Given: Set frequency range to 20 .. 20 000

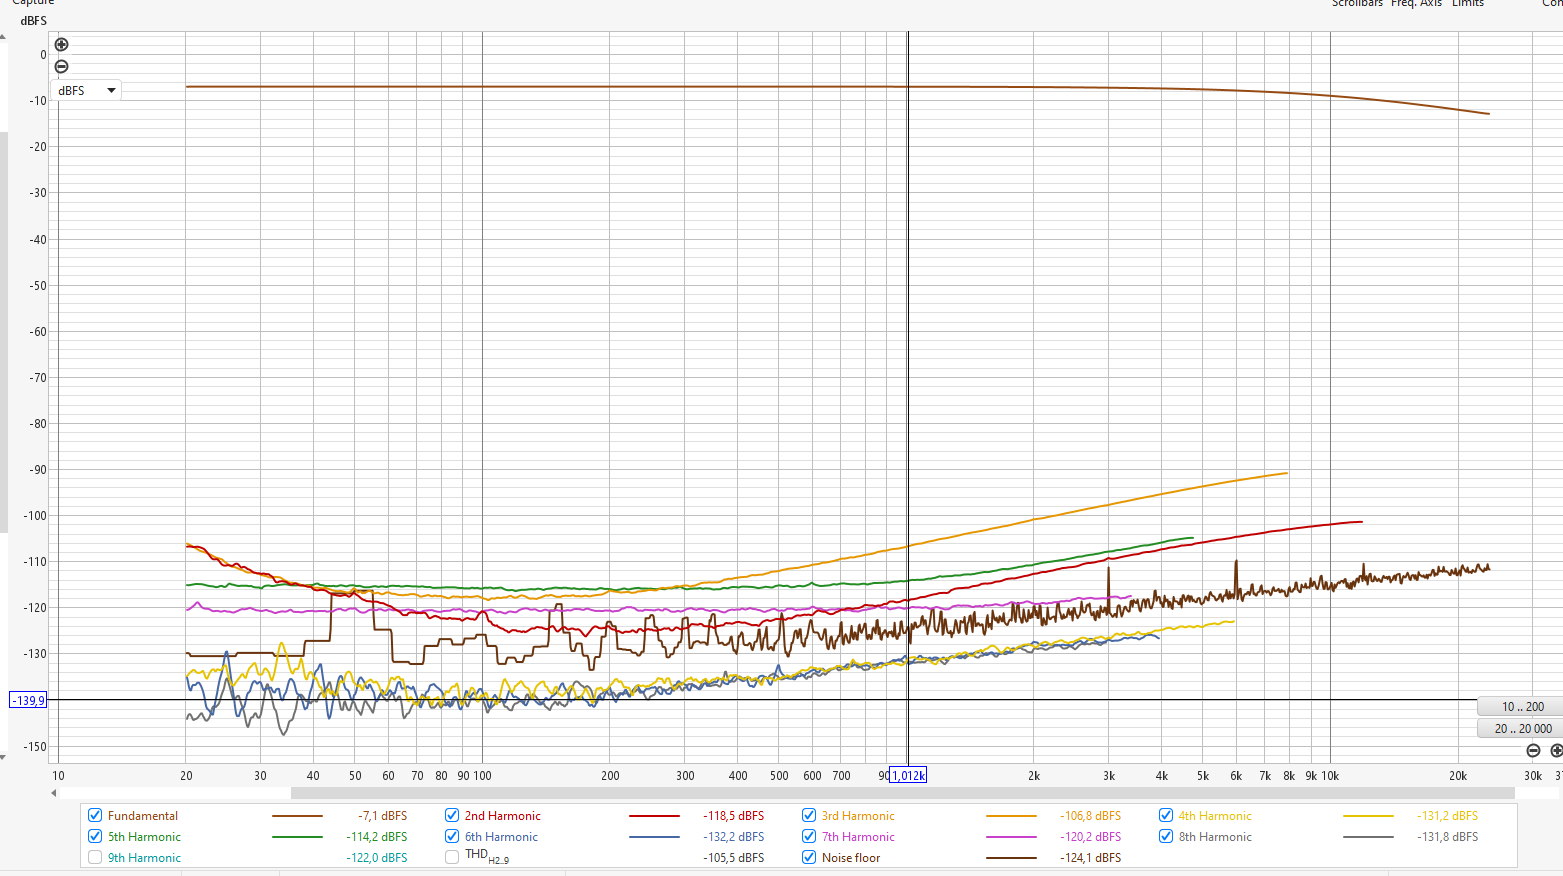Looking at the screenshot, I should coord(1522,728).
